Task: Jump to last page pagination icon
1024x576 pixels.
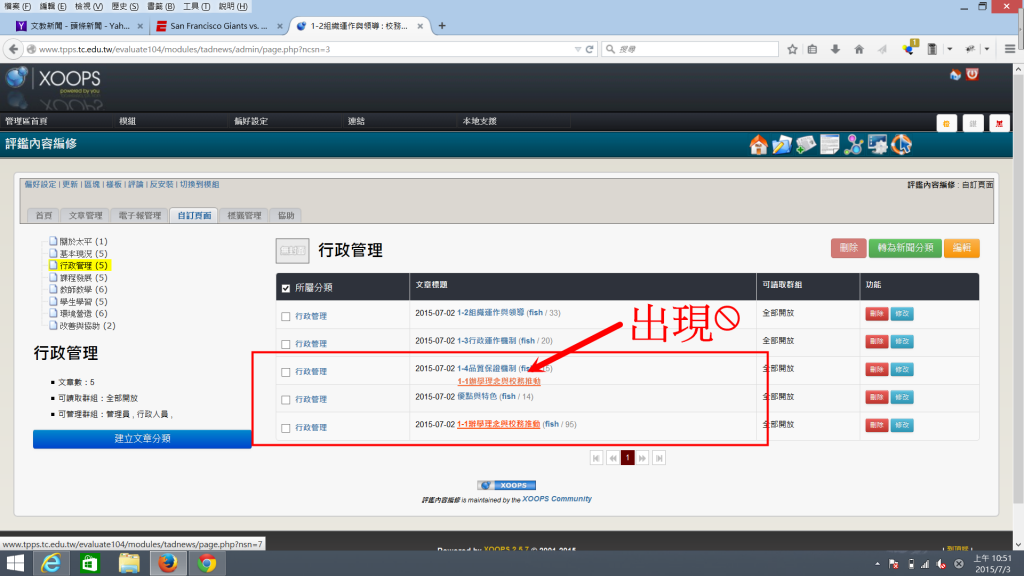Action: tap(659, 457)
